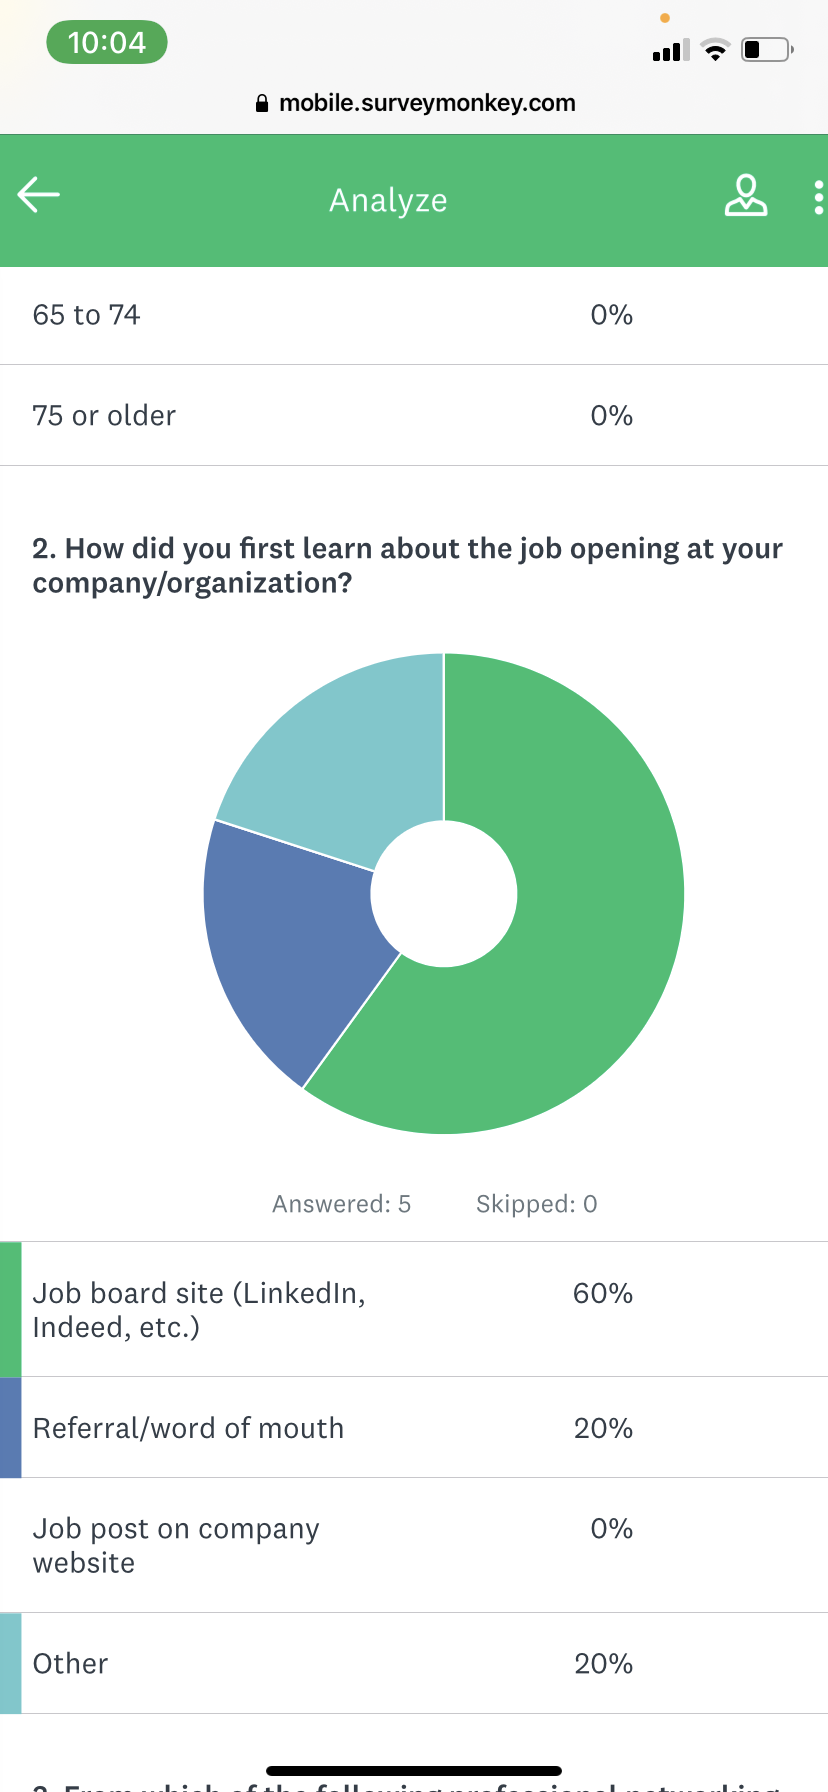Select the mobile.surveymonkey.com address bar
The width and height of the screenshot is (828, 1792).
pos(427,103)
